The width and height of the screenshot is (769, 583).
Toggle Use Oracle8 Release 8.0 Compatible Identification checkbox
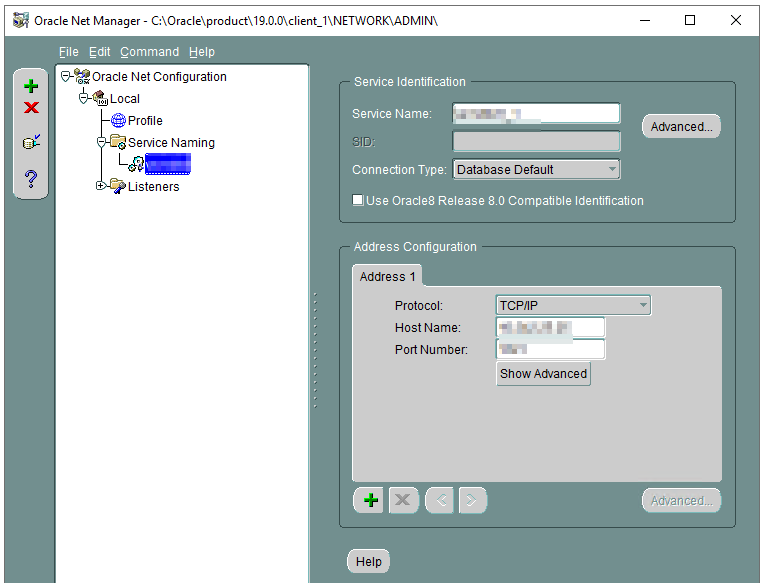(x=358, y=200)
